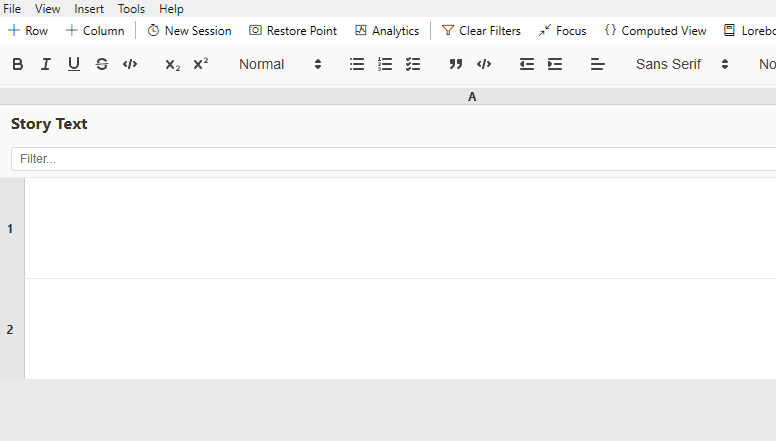
Task: Open the Sans Serif font dropdown
Action: [x=682, y=64]
